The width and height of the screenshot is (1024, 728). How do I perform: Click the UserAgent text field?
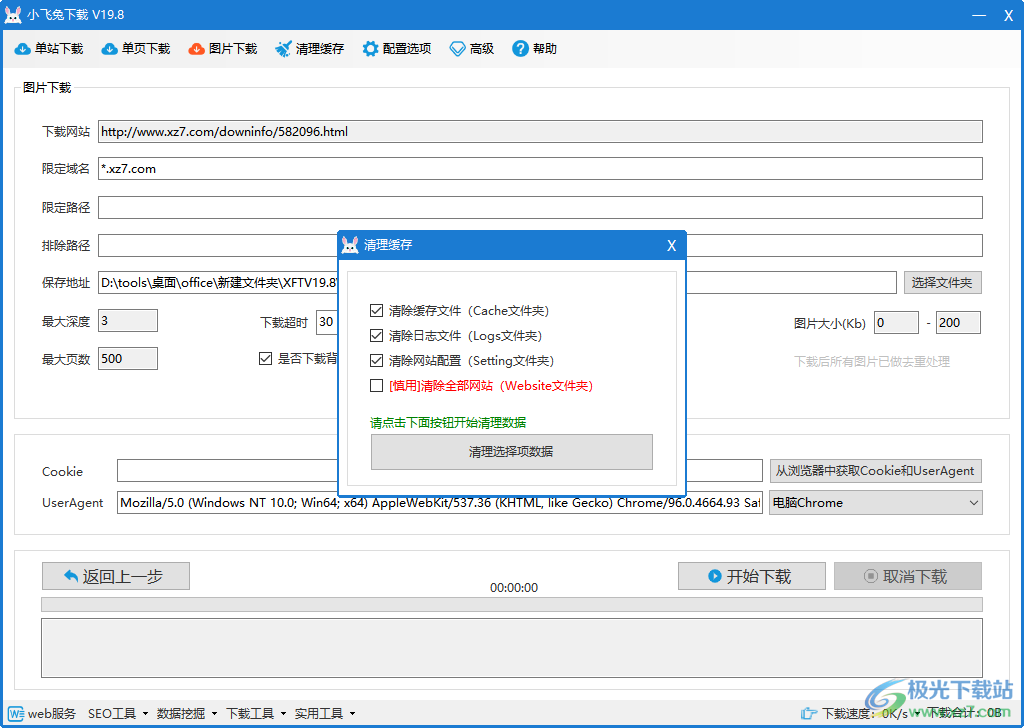[x=440, y=503]
